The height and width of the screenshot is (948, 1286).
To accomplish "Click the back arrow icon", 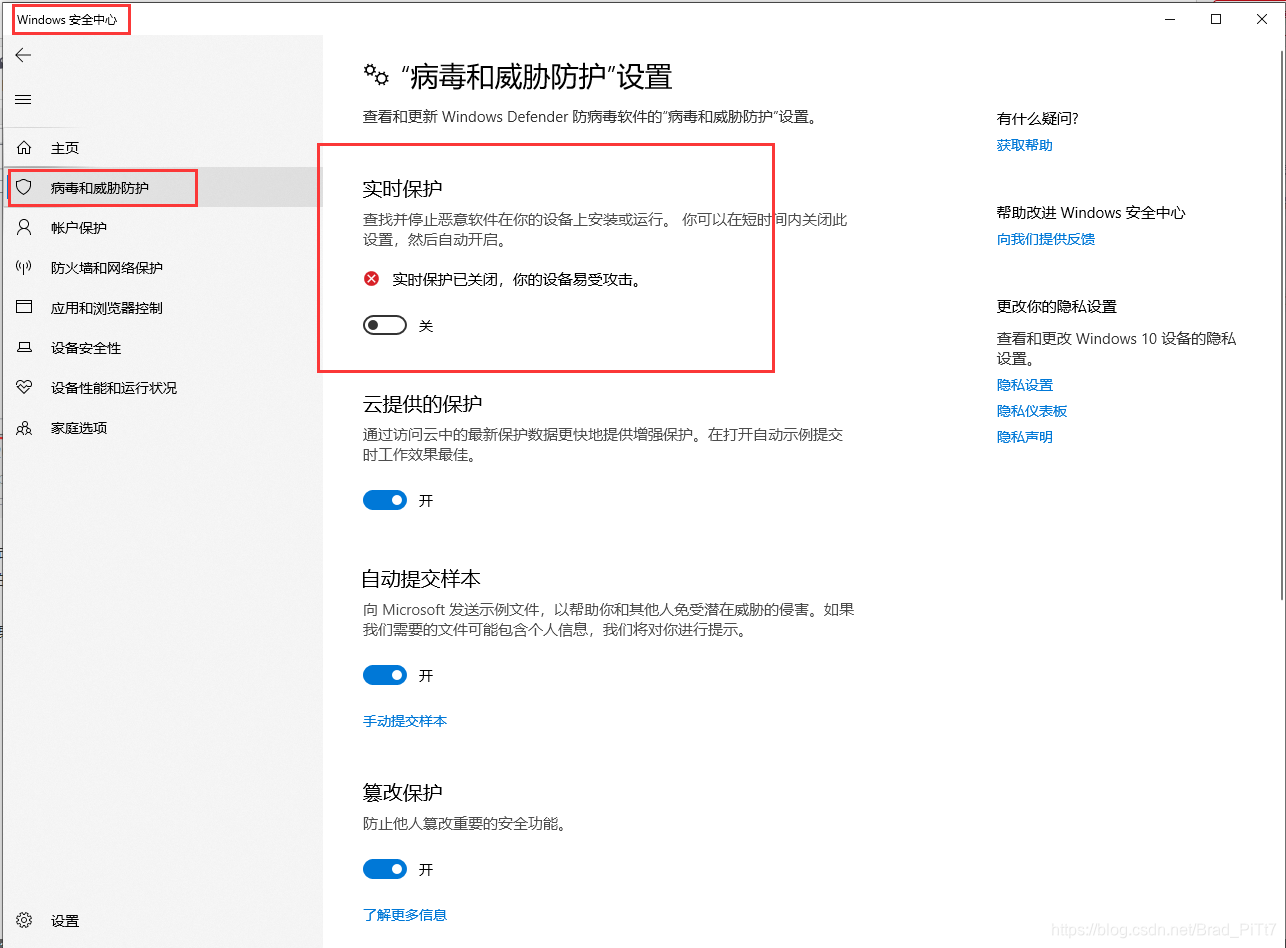I will [24, 55].
